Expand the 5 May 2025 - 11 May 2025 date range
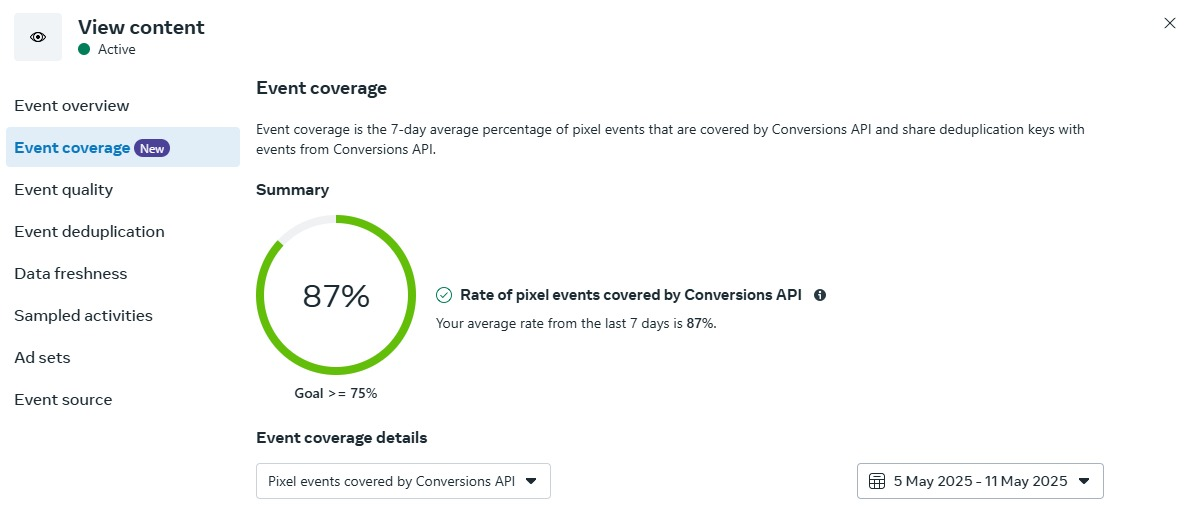The image size is (1194, 529). coord(980,481)
